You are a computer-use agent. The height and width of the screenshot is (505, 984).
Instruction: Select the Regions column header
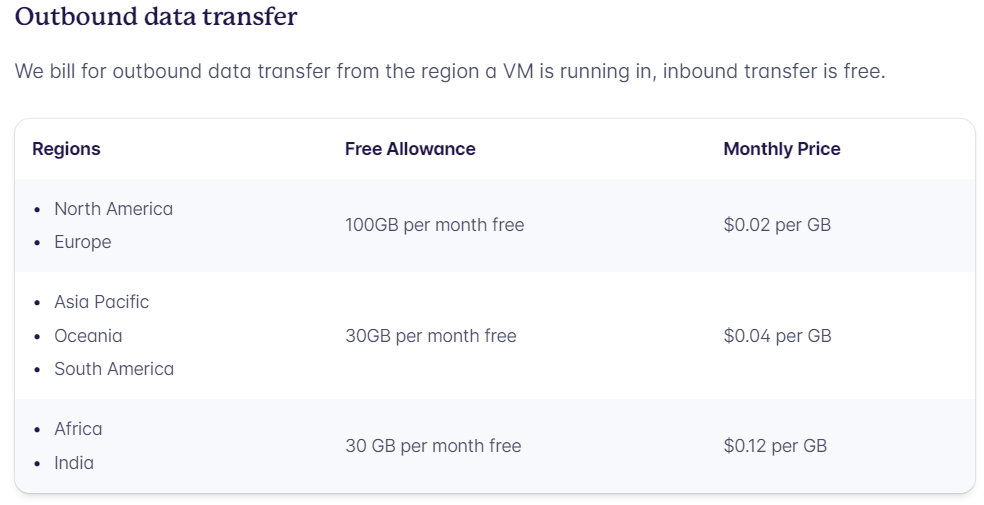[x=66, y=149]
